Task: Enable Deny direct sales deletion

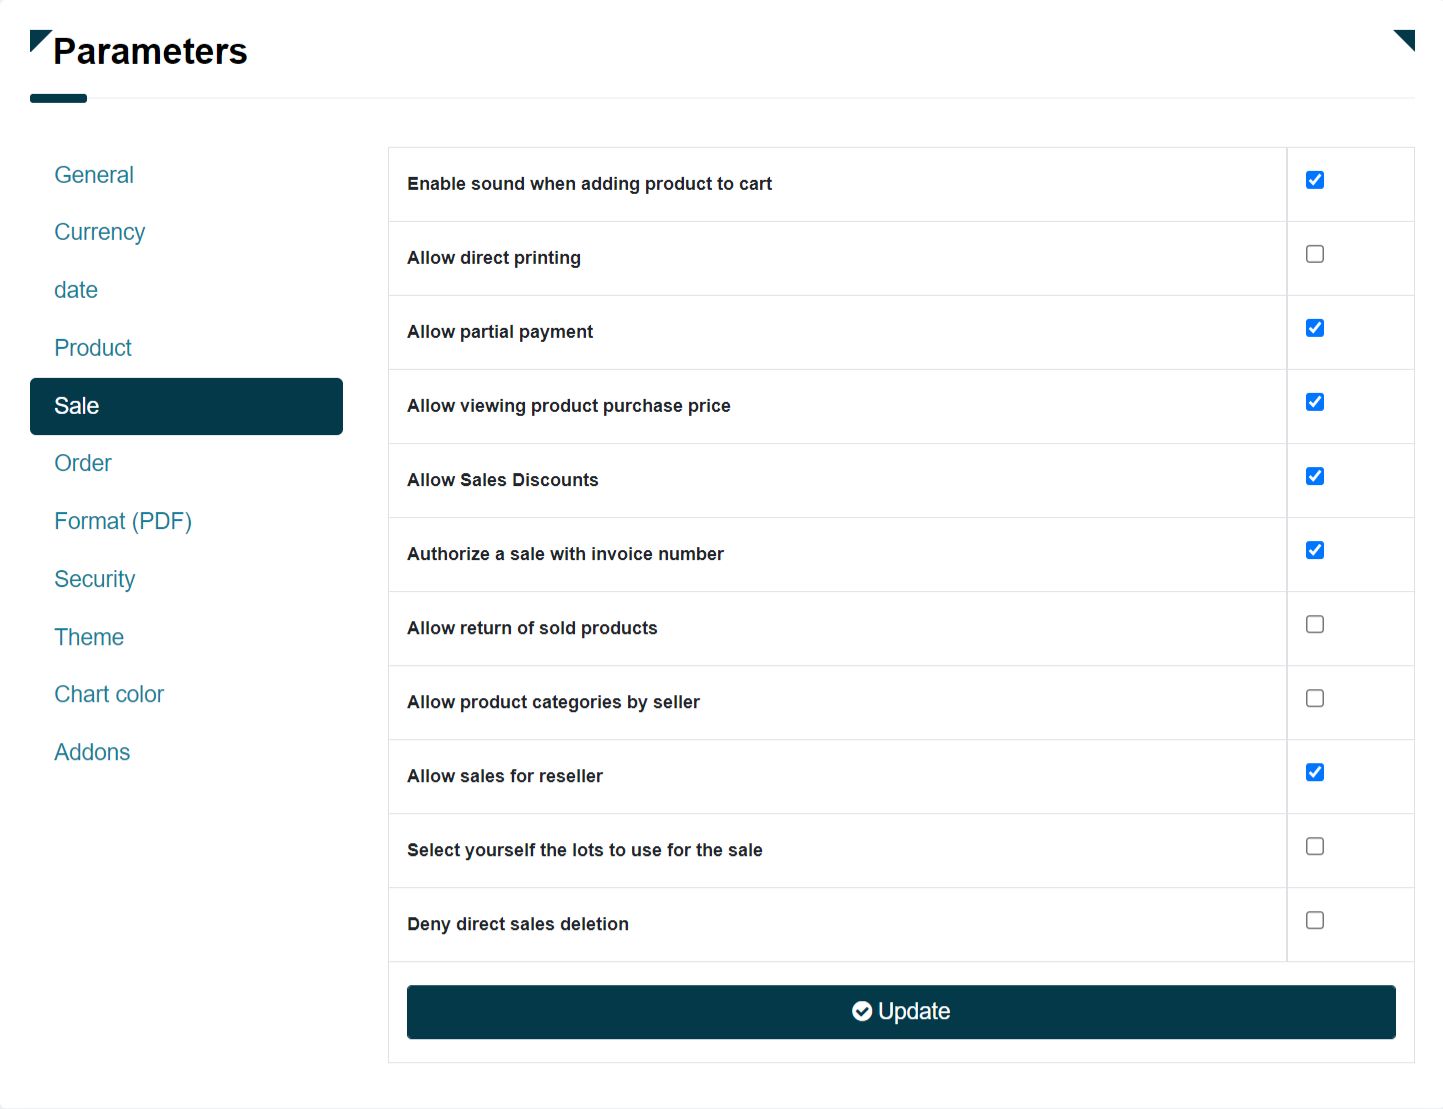Action: click(1315, 920)
